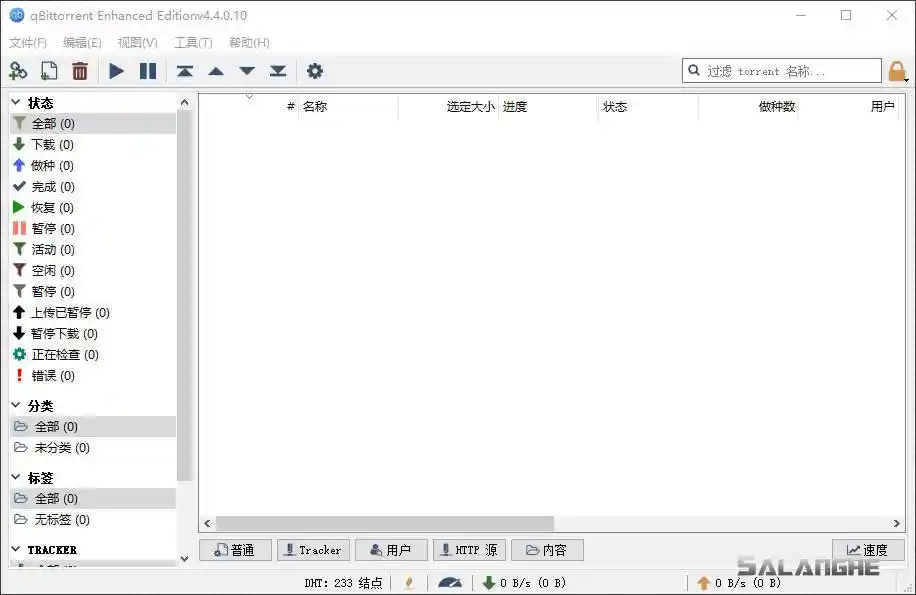Screen dimensions: 916x595
Task: Select 未分类 under the 分类 section
Action: pyautogui.click(x=58, y=447)
